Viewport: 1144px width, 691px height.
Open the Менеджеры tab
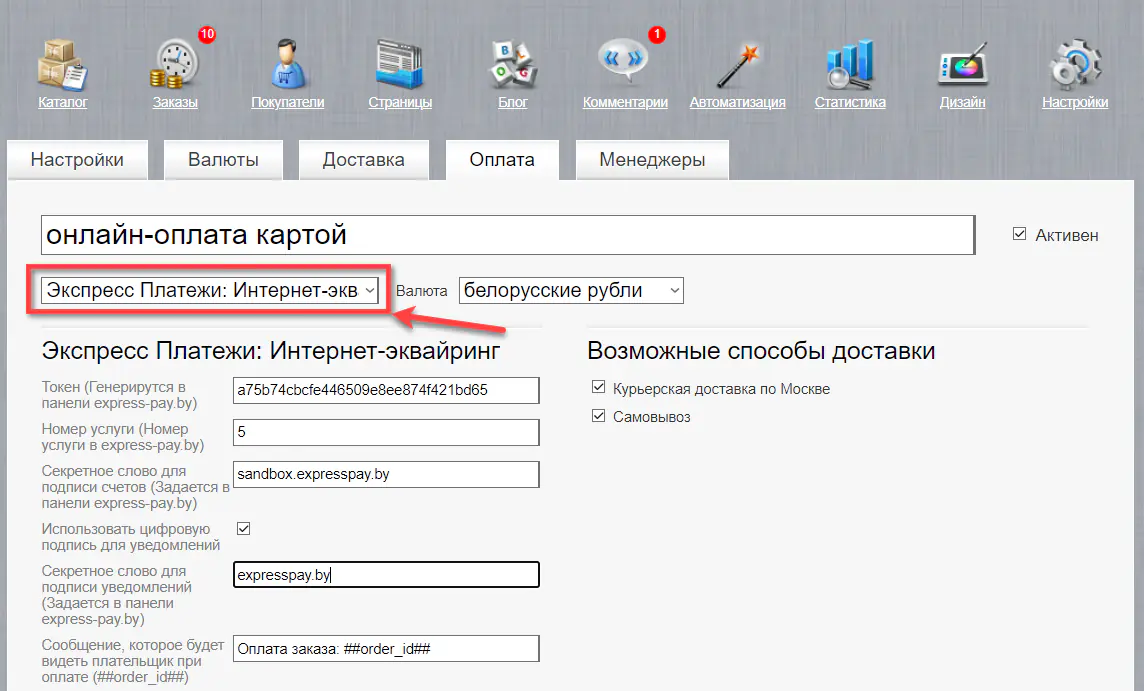[x=652, y=159]
